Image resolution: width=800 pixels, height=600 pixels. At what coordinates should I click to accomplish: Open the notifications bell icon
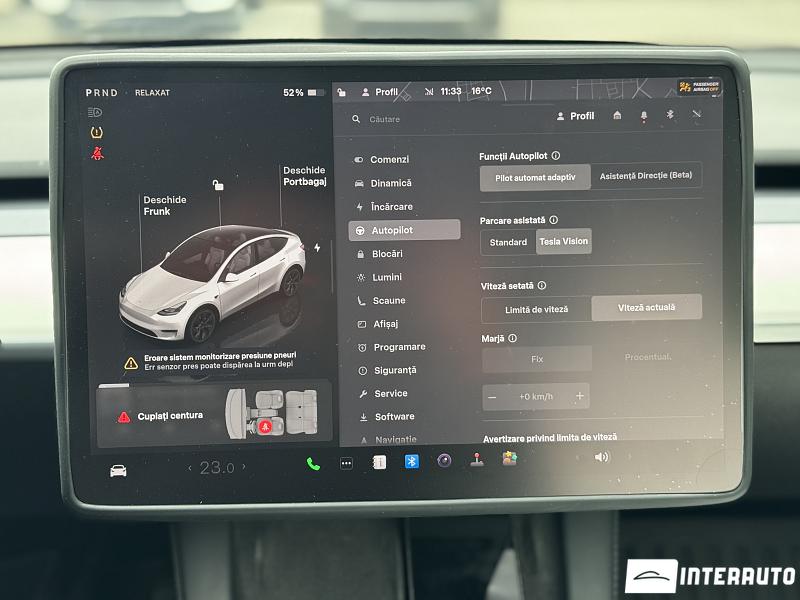(x=644, y=115)
